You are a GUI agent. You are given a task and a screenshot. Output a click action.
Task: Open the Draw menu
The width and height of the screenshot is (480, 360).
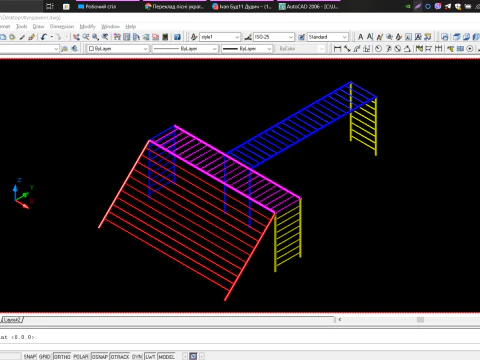click(38, 26)
